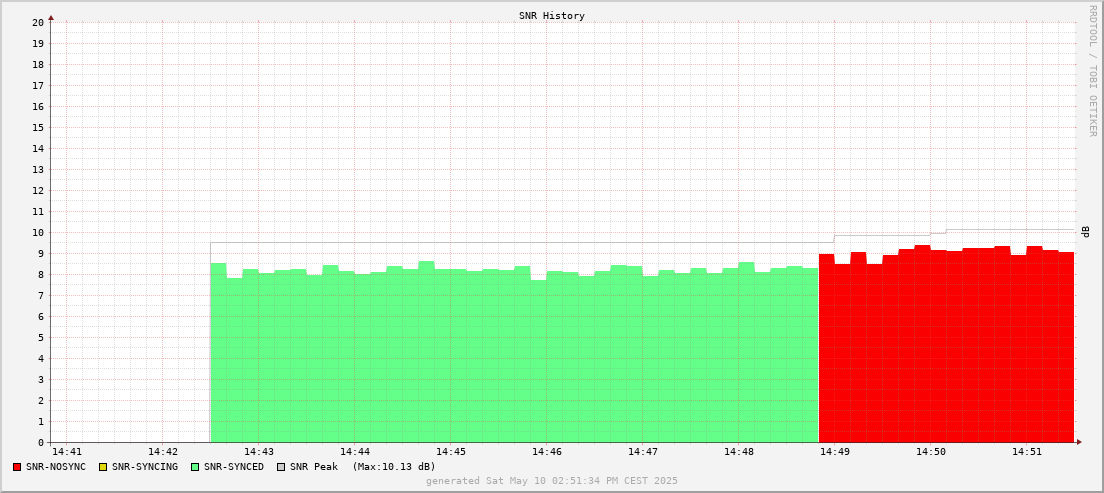The width and height of the screenshot is (1104, 493).
Task: Click the 14:45 time axis label
Action: pyautogui.click(x=451, y=451)
